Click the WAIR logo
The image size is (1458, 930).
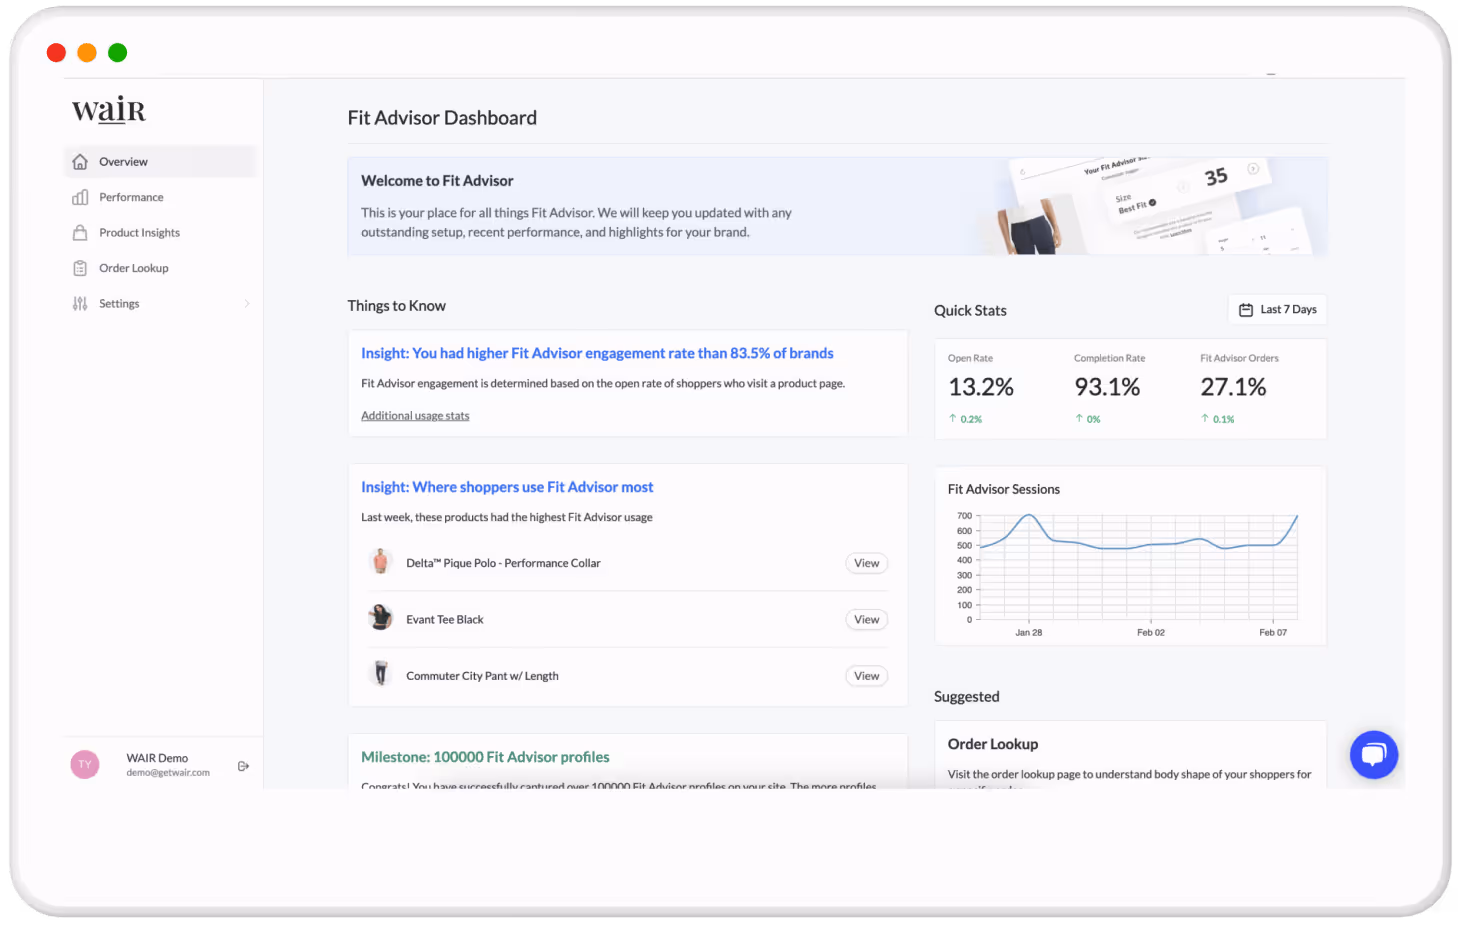pyautogui.click(x=109, y=110)
